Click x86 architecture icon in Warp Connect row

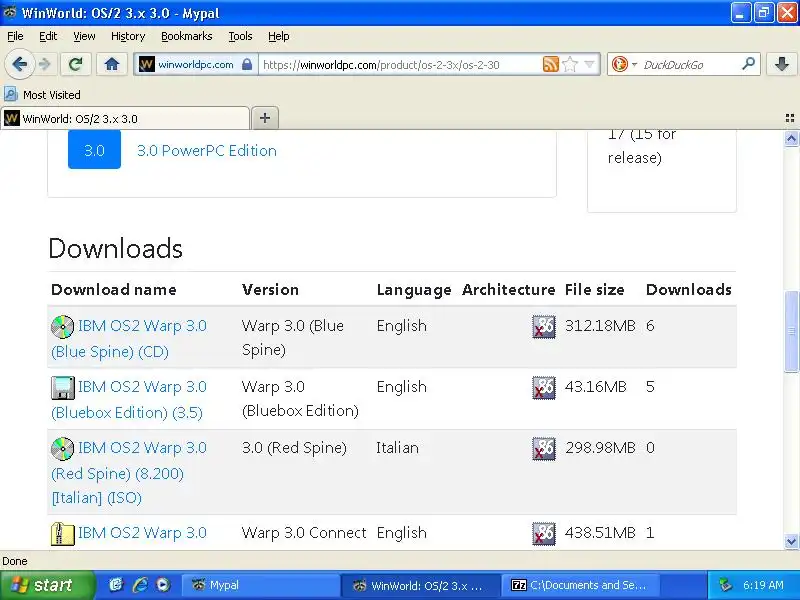point(544,534)
